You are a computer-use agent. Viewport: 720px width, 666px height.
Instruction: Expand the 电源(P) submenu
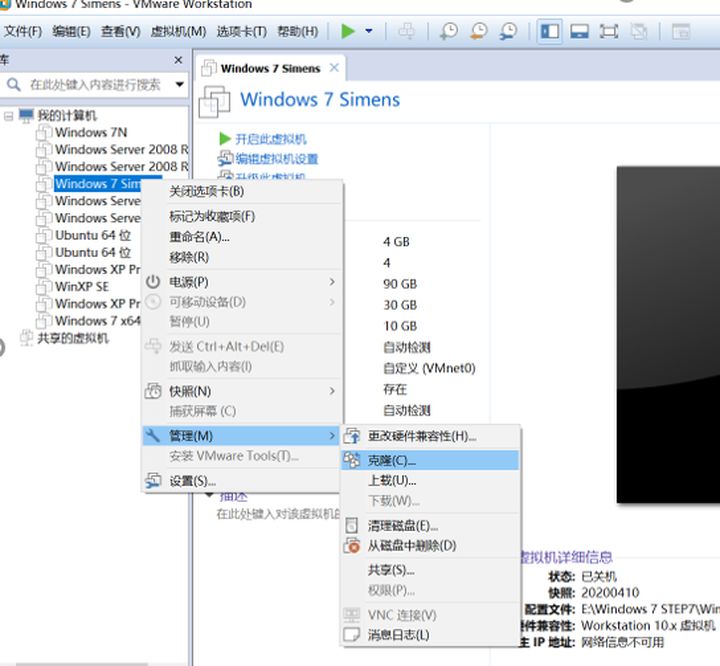pos(242,282)
